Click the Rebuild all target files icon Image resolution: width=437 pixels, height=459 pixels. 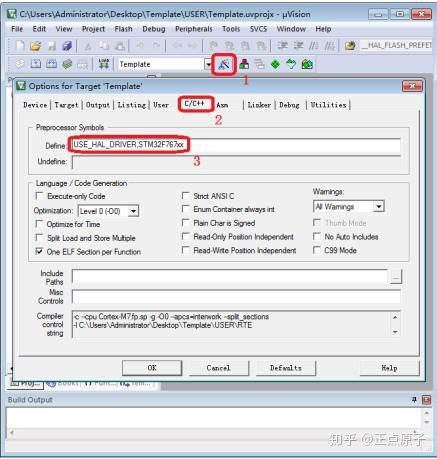click(x=51, y=64)
